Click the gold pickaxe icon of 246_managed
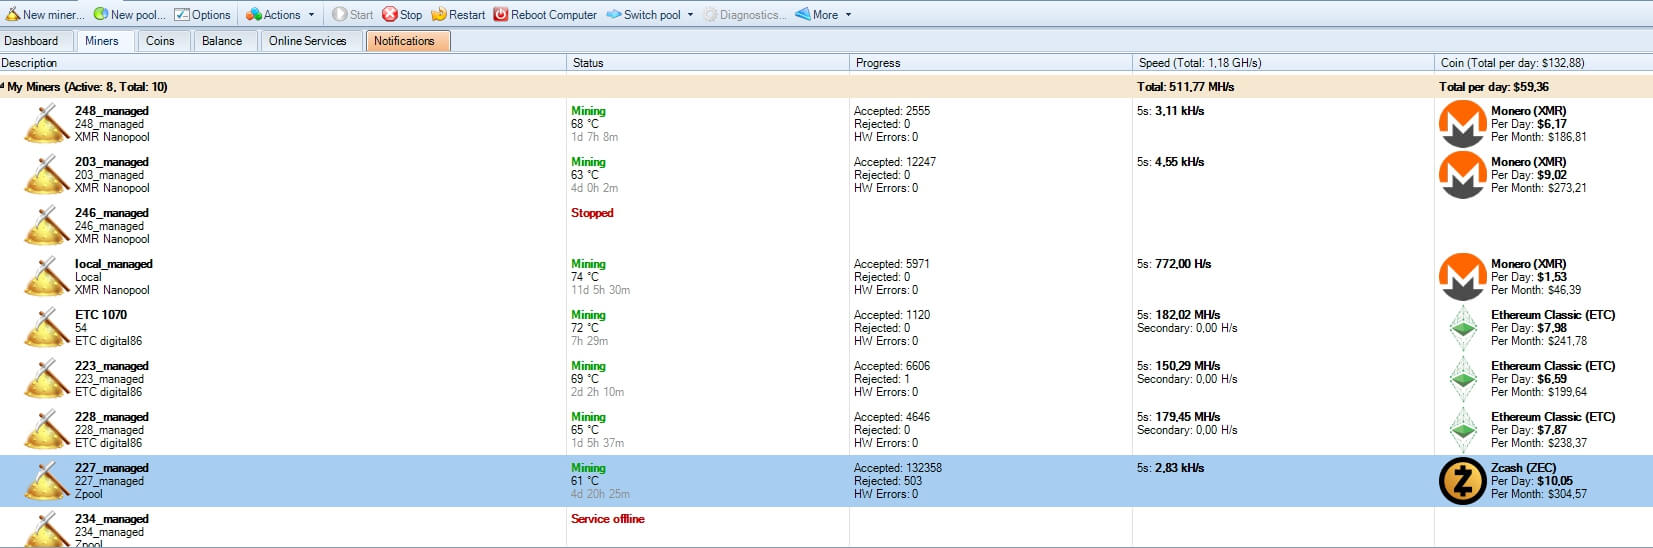This screenshot has width=1653, height=548. click(x=46, y=226)
